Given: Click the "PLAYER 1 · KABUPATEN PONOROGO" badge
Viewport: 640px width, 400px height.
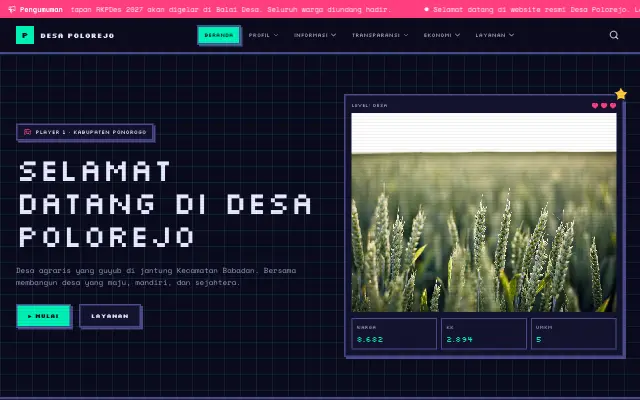Looking at the screenshot, I should [x=85, y=132].
